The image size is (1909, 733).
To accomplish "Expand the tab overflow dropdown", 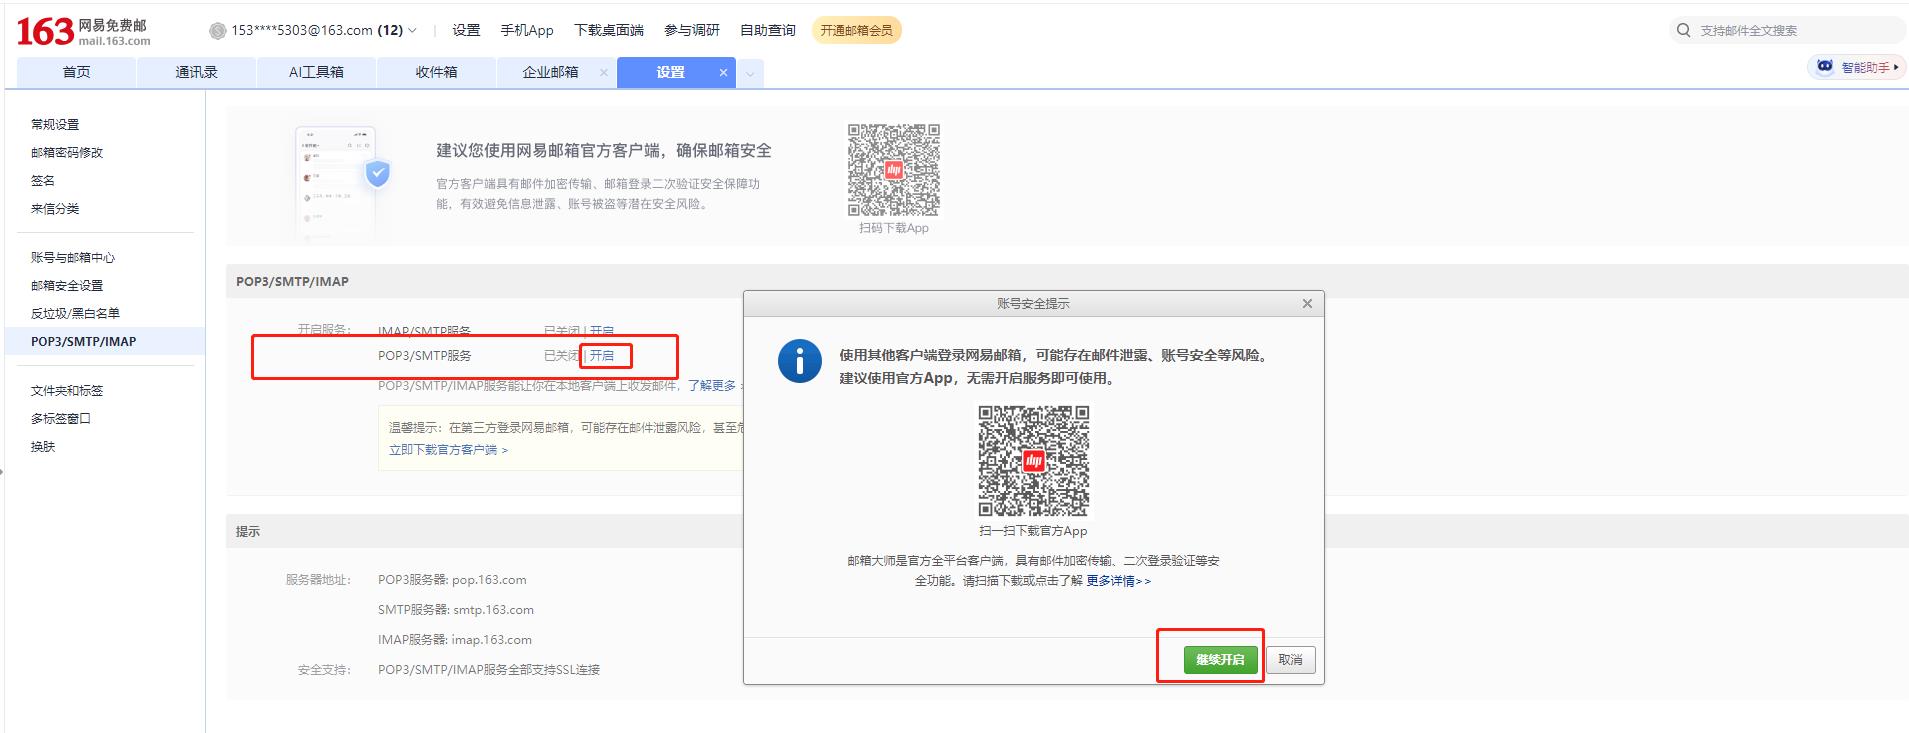I will click(750, 73).
